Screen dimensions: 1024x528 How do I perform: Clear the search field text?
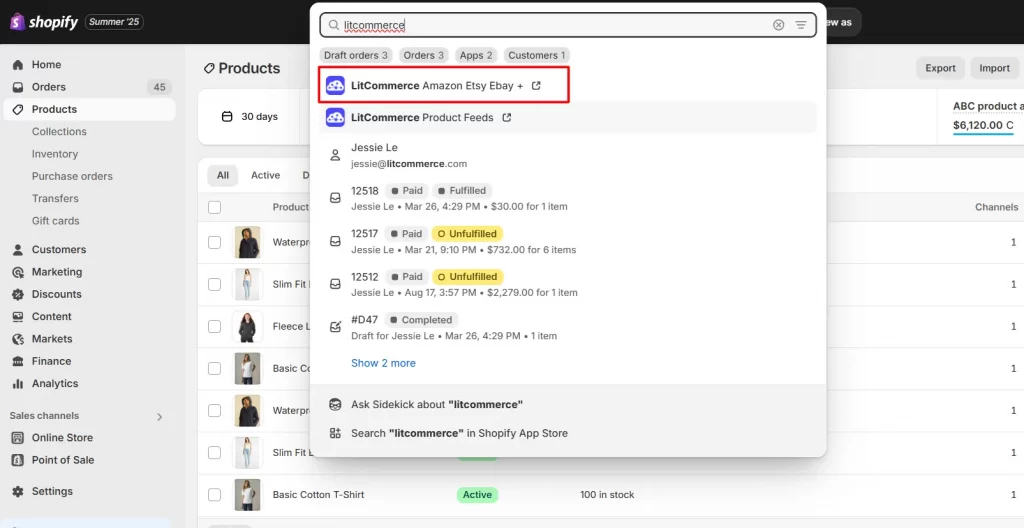click(778, 25)
